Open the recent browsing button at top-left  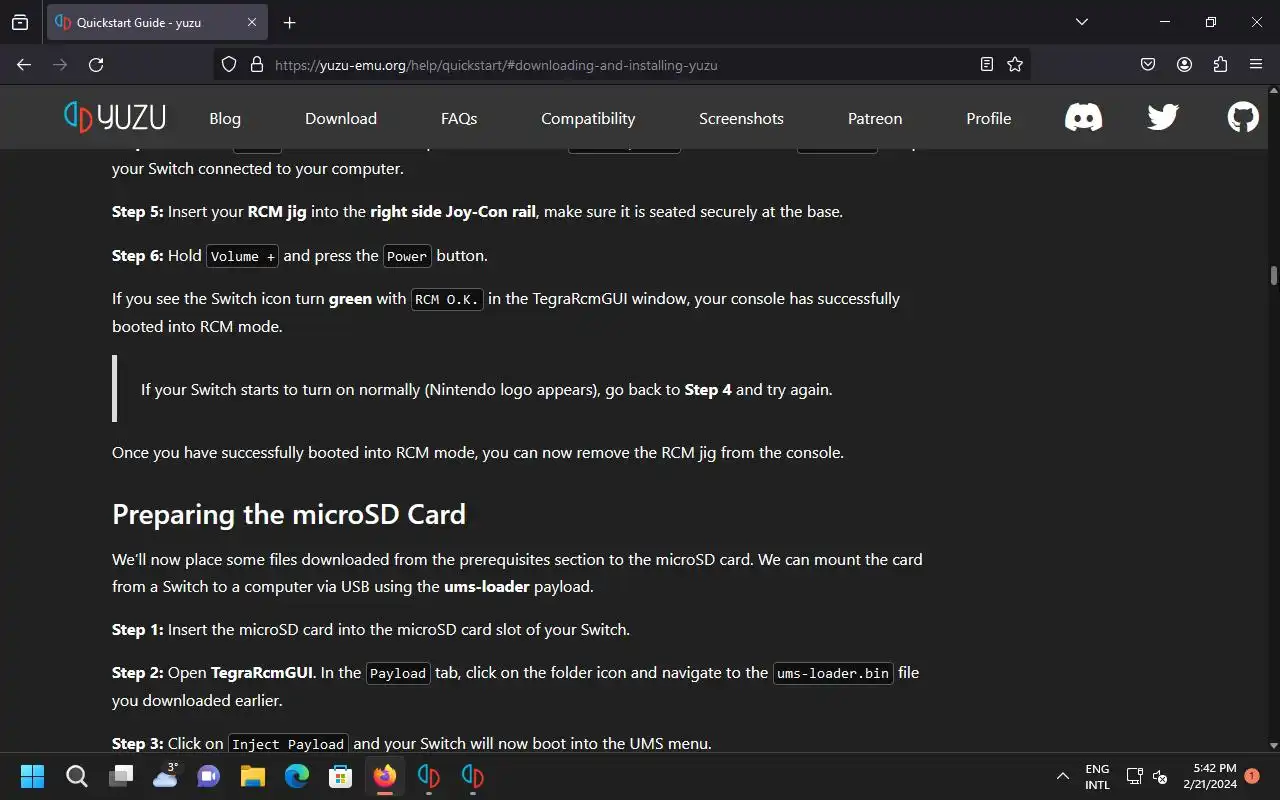coord(20,22)
